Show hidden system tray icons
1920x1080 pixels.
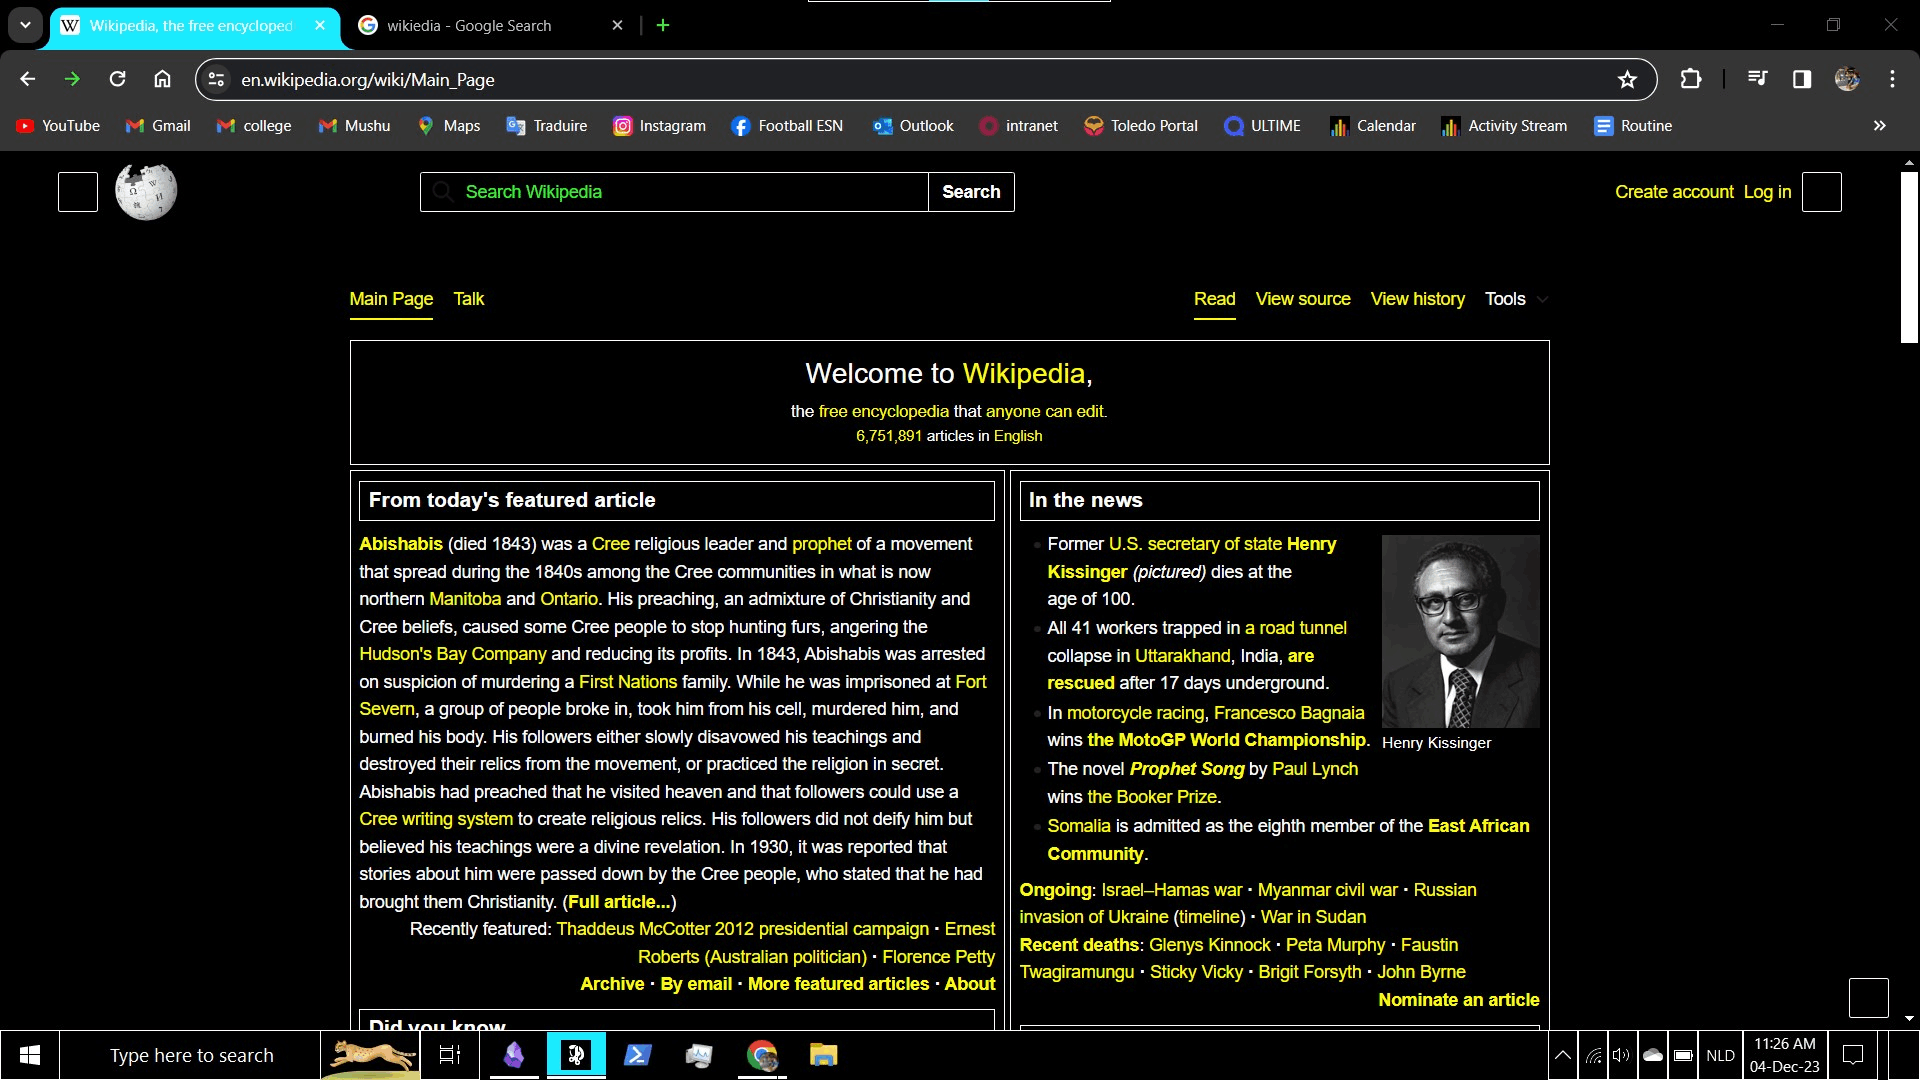tap(1562, 1055)
